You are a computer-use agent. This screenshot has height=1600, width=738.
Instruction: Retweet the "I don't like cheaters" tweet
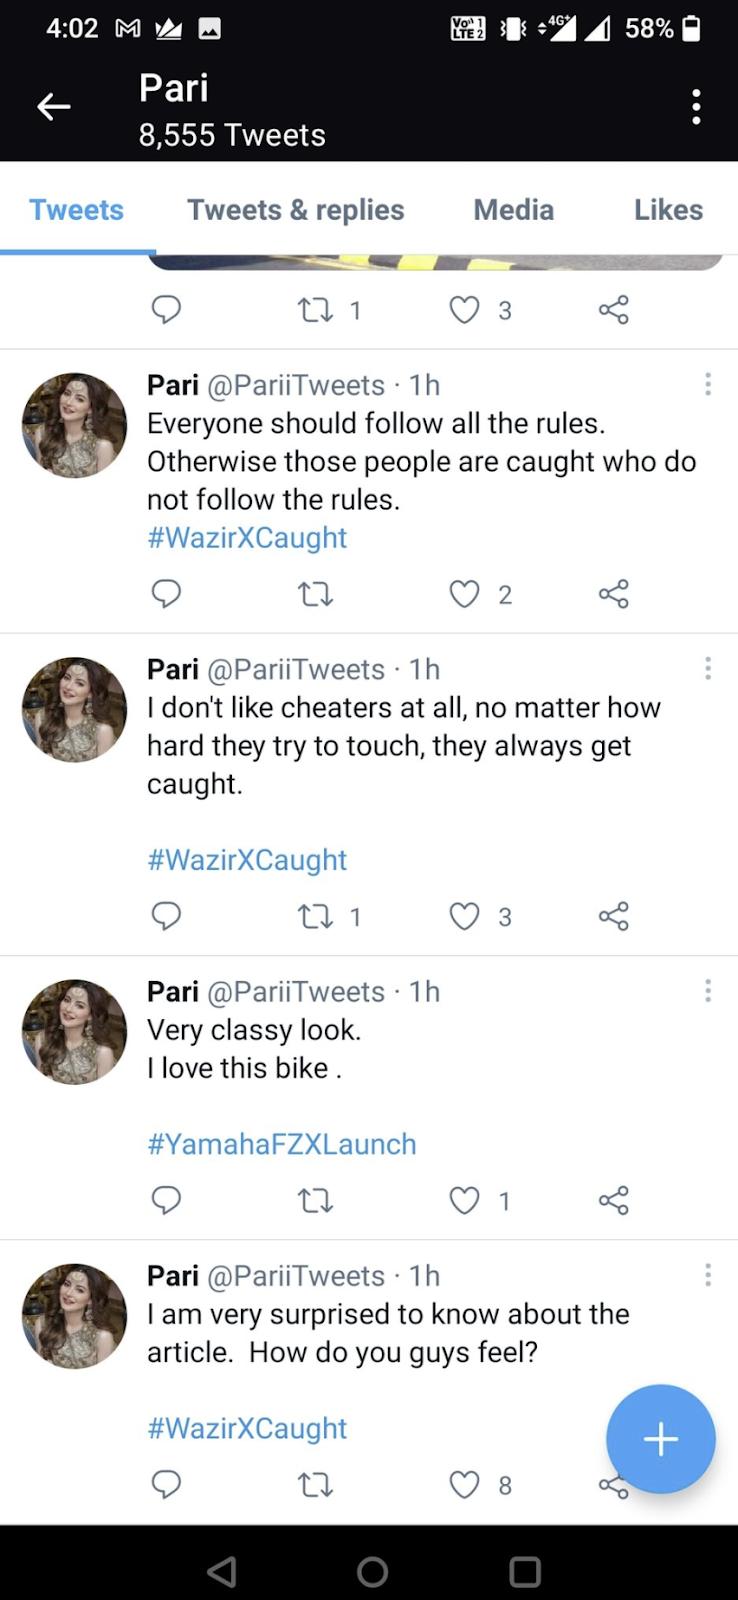pyautogui.click(x=315, y=917)
